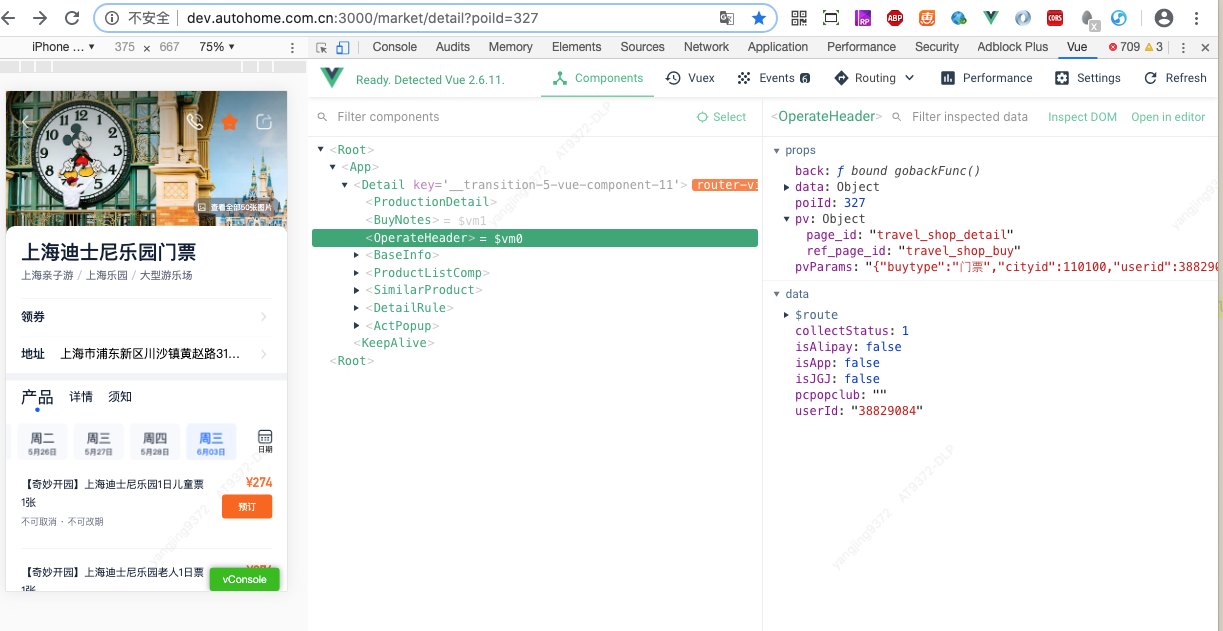
Task: Open the Console panel tab
Action: click(394, 47)
